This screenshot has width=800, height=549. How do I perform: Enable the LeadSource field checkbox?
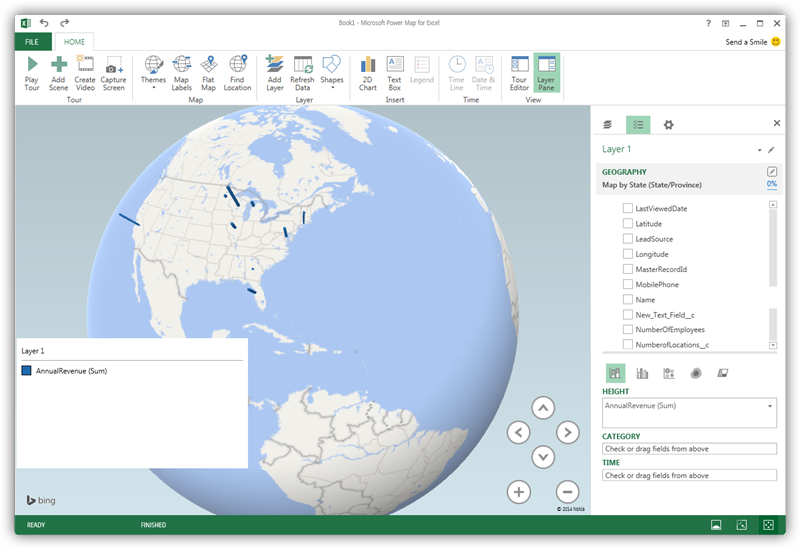point(628,239)
